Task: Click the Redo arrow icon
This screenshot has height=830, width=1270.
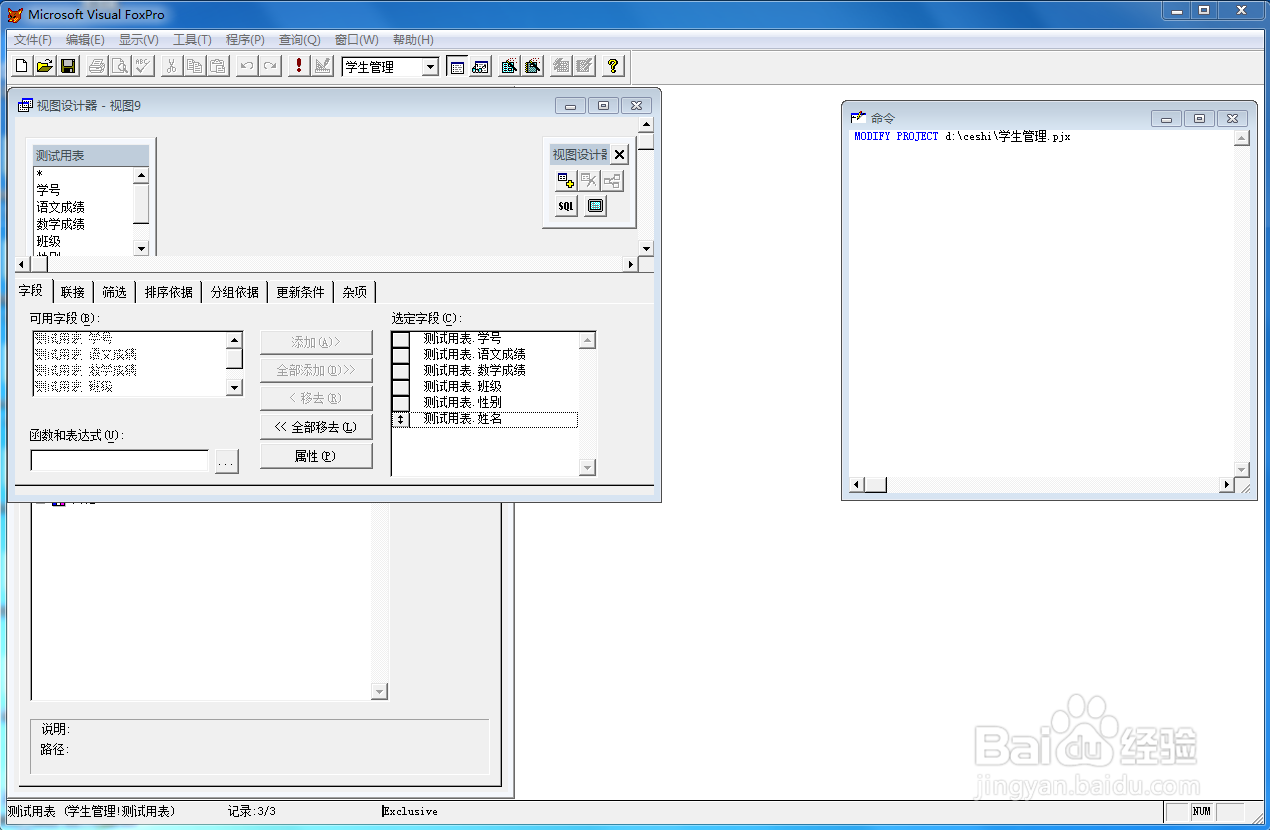Action: click(270, 67)
